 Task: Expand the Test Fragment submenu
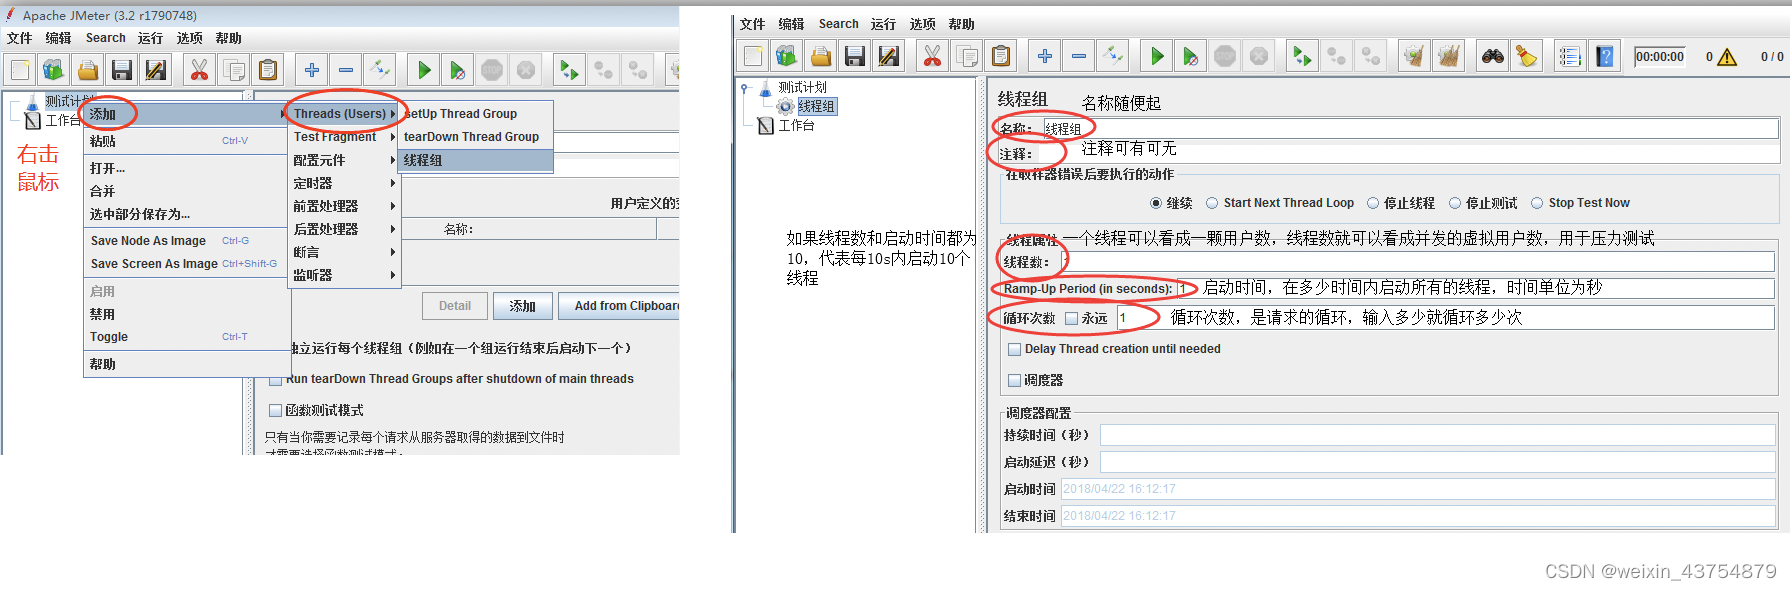pos(343,137)
